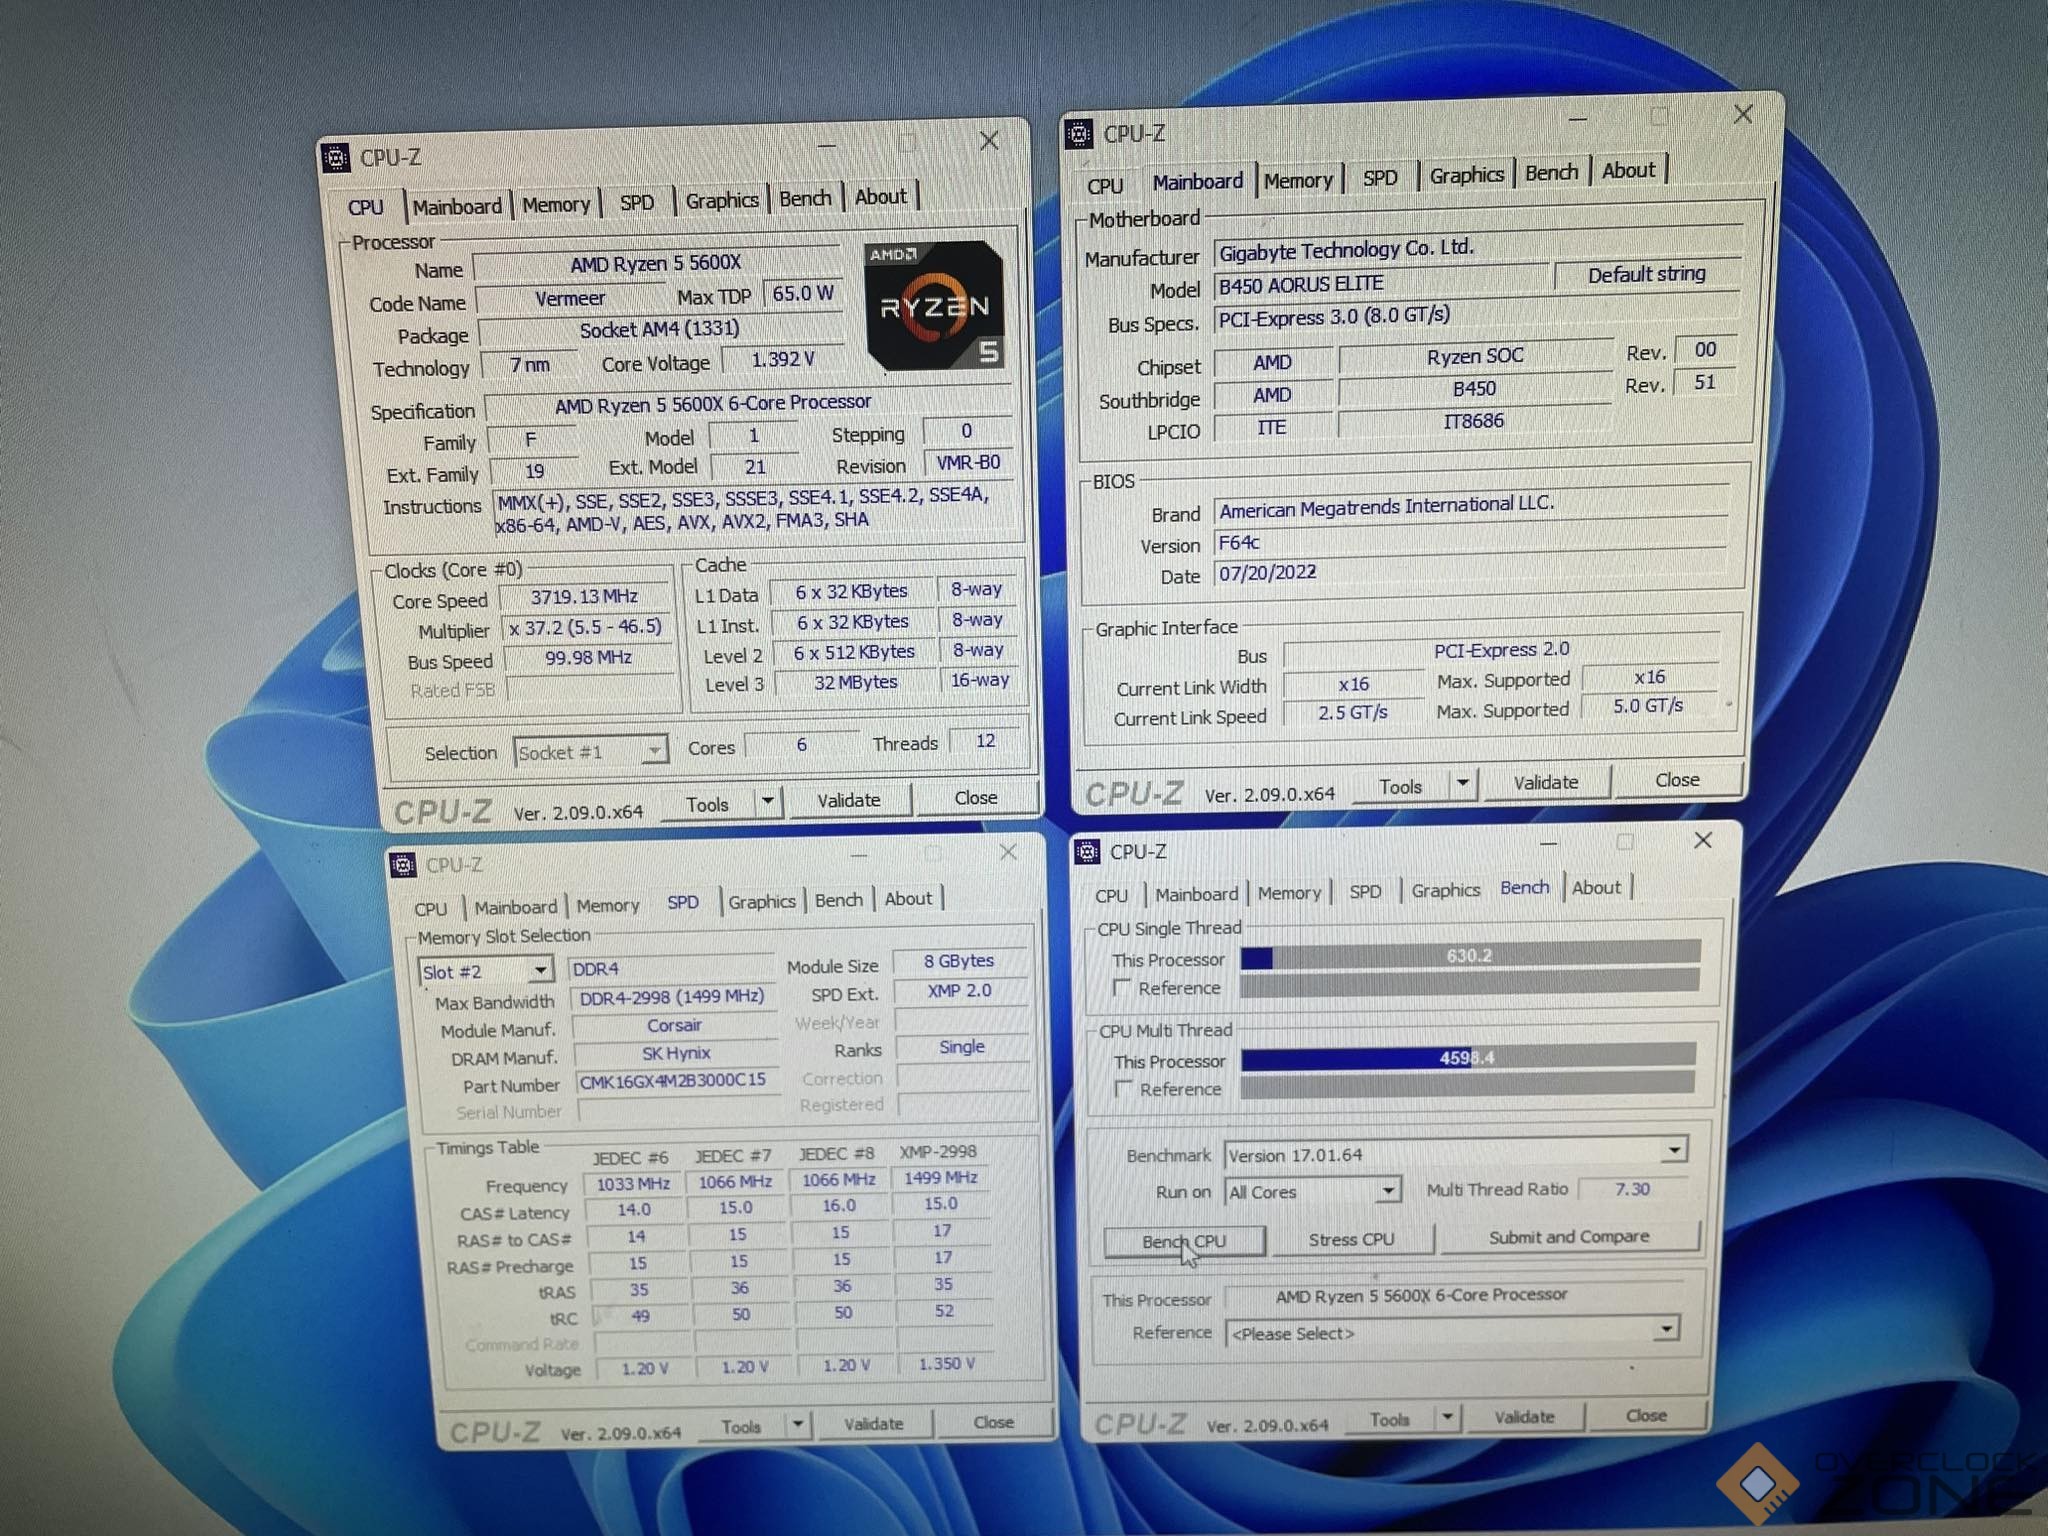Open the Reference Please Select dropdown
This screenshot has width=2048, height=1536.
[1665, 1330]
